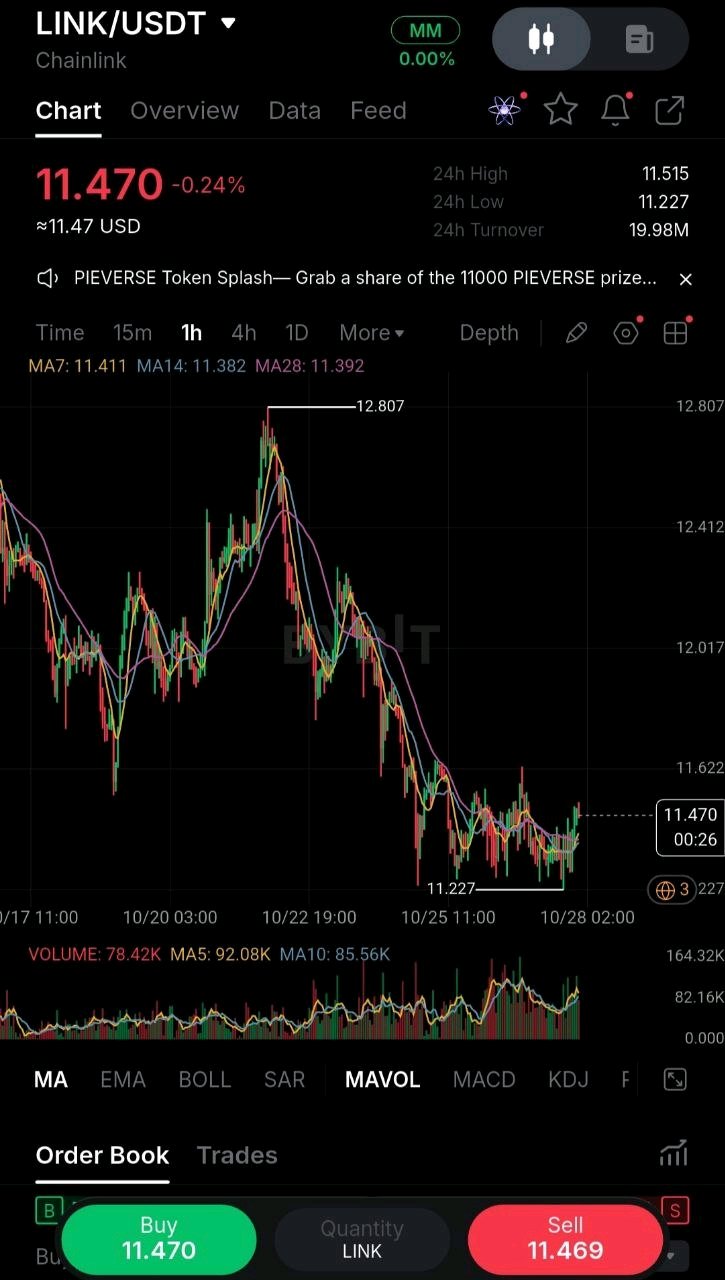Tap the 24h Low value 11.227
Viewport: 725px width, 1280px height.
[664, 202]
